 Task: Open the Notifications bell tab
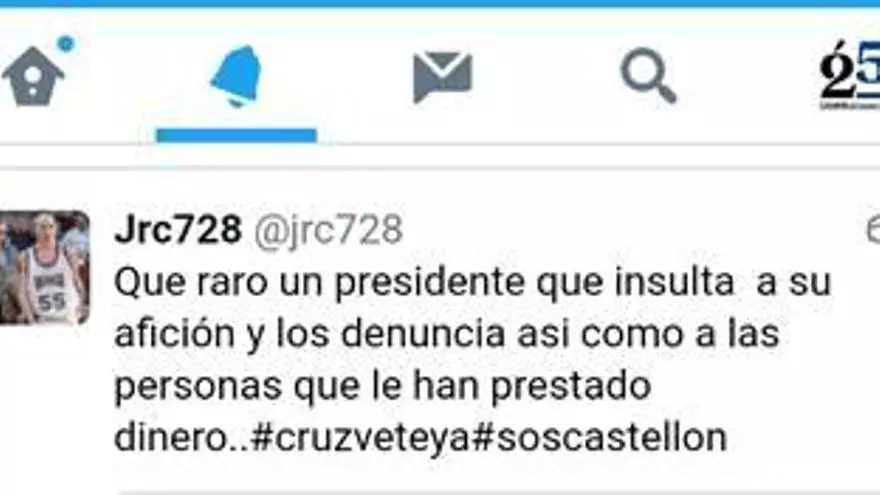[236, 76]
